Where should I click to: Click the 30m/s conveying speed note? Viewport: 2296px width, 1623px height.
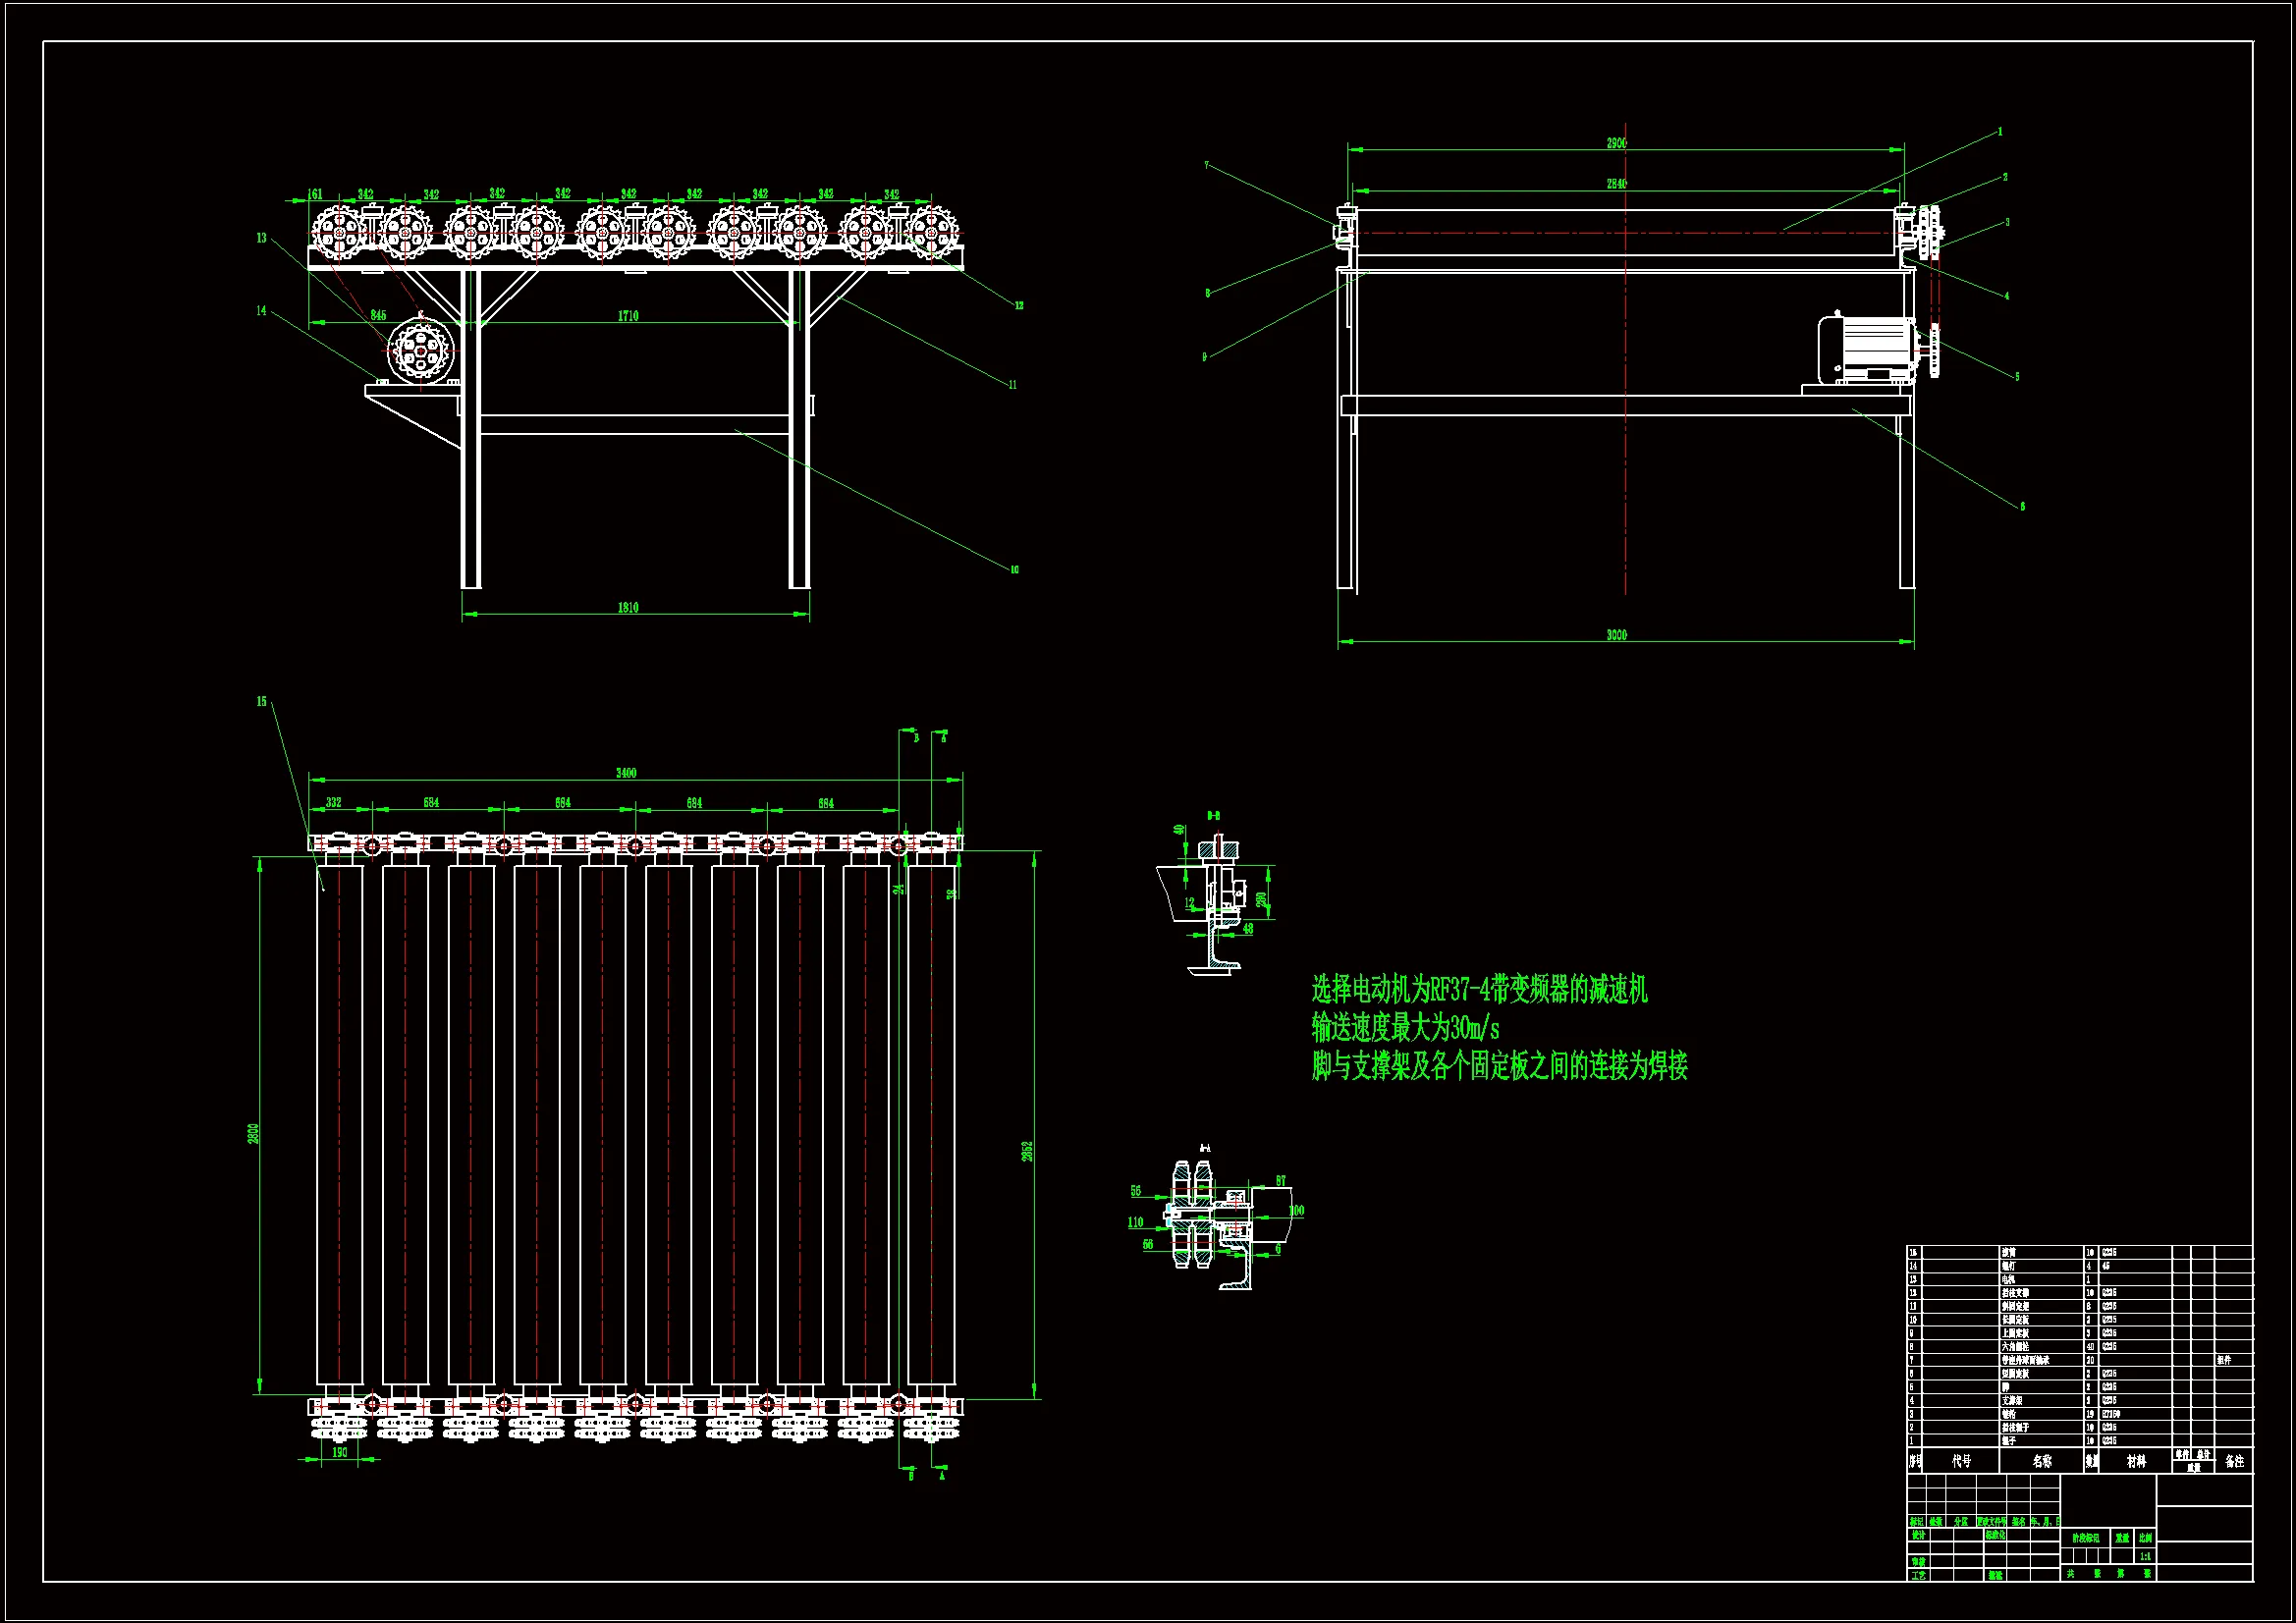(x=1405, y=1028)
